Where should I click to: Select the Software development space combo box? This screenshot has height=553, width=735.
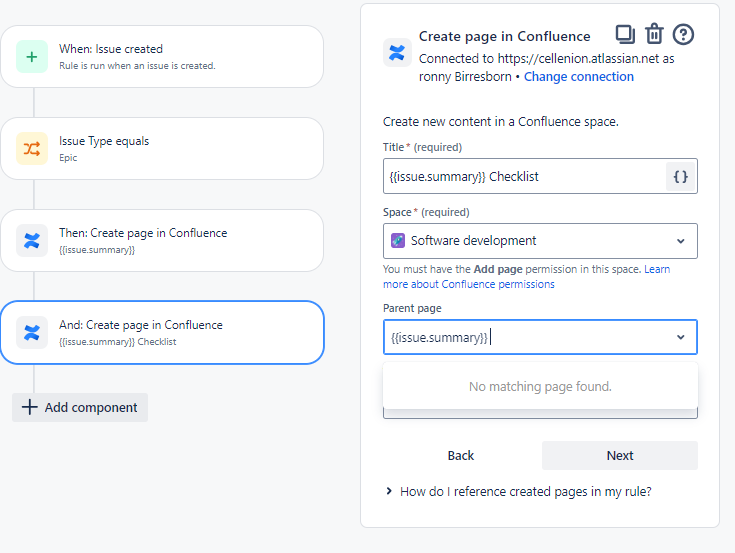pyautogui.click(x=540, y=241)
